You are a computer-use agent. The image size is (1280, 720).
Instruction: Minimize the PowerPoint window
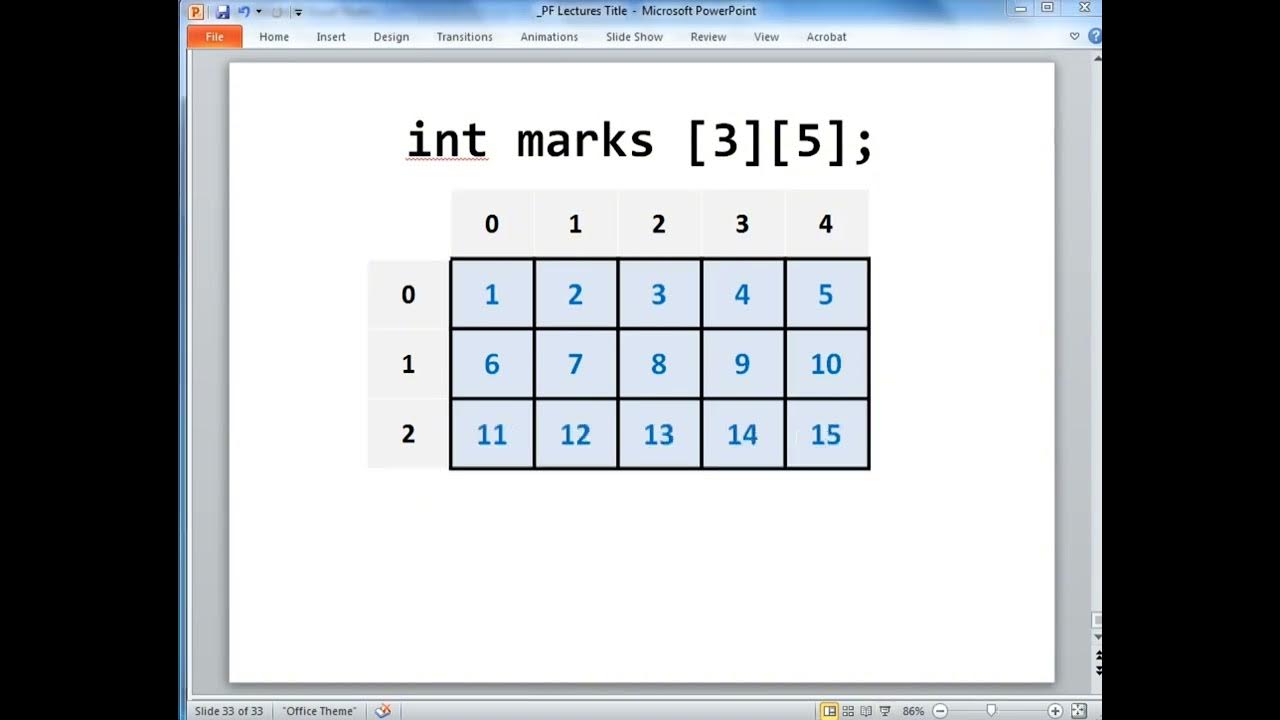1020,8
